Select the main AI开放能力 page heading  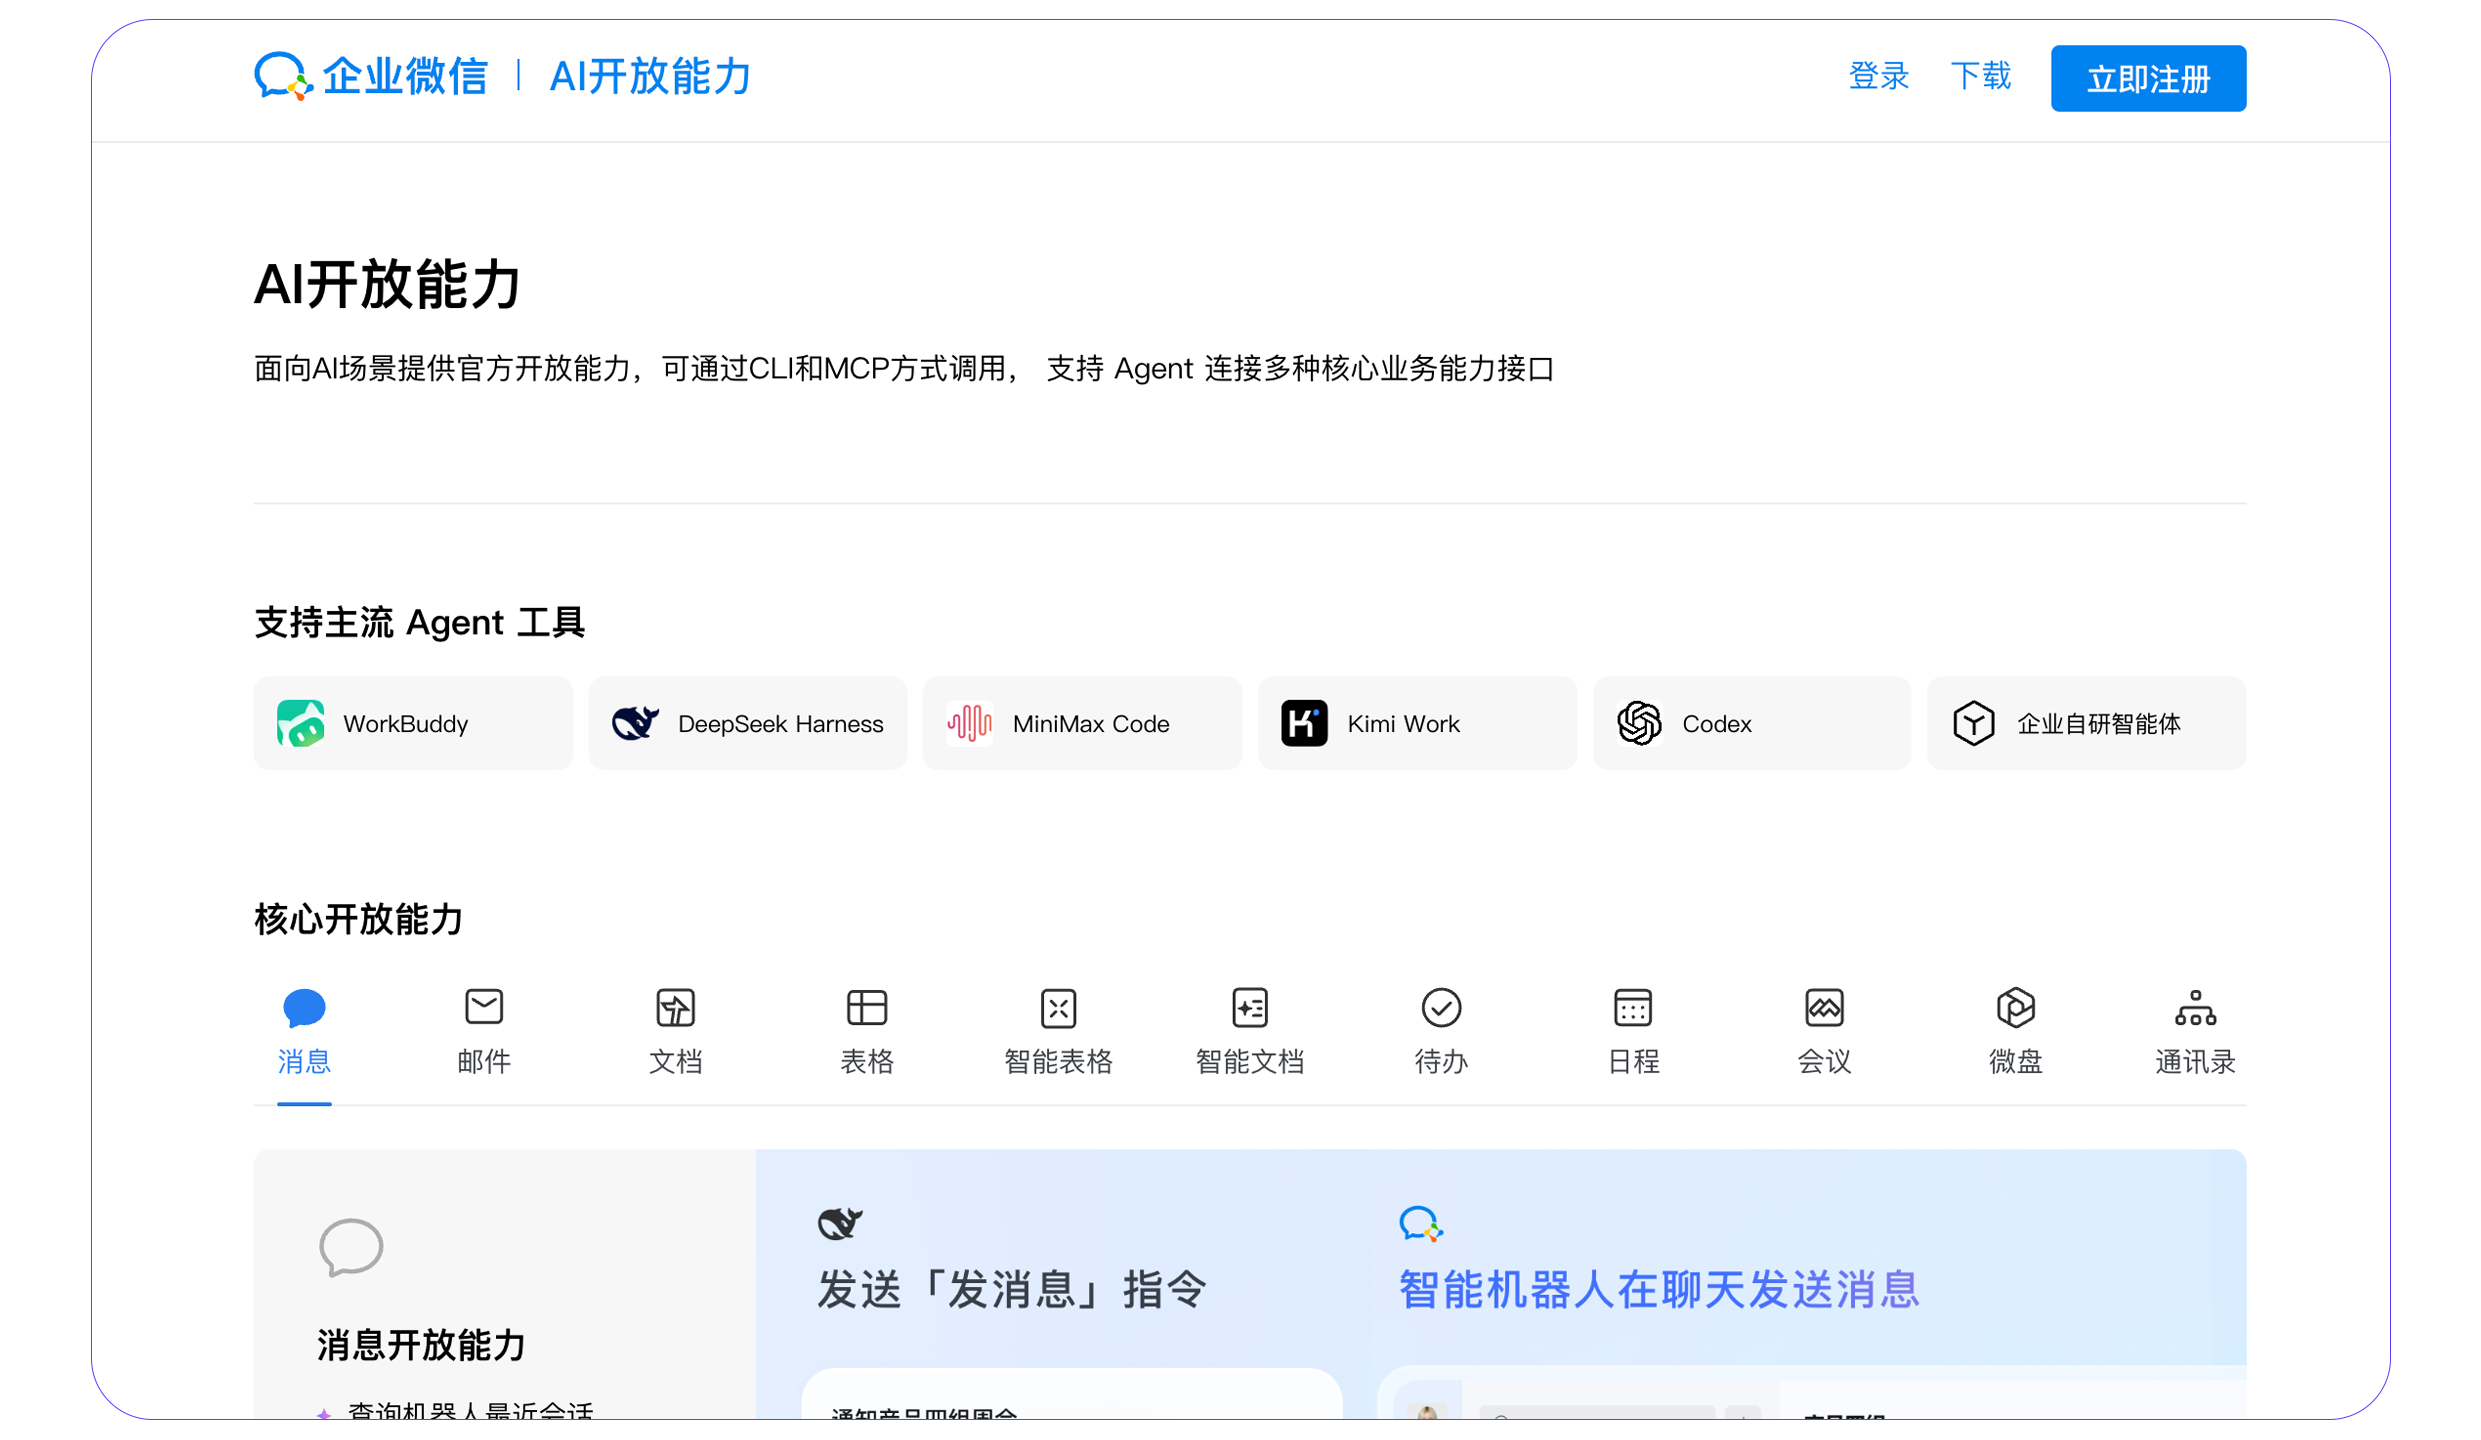point(388,285)
